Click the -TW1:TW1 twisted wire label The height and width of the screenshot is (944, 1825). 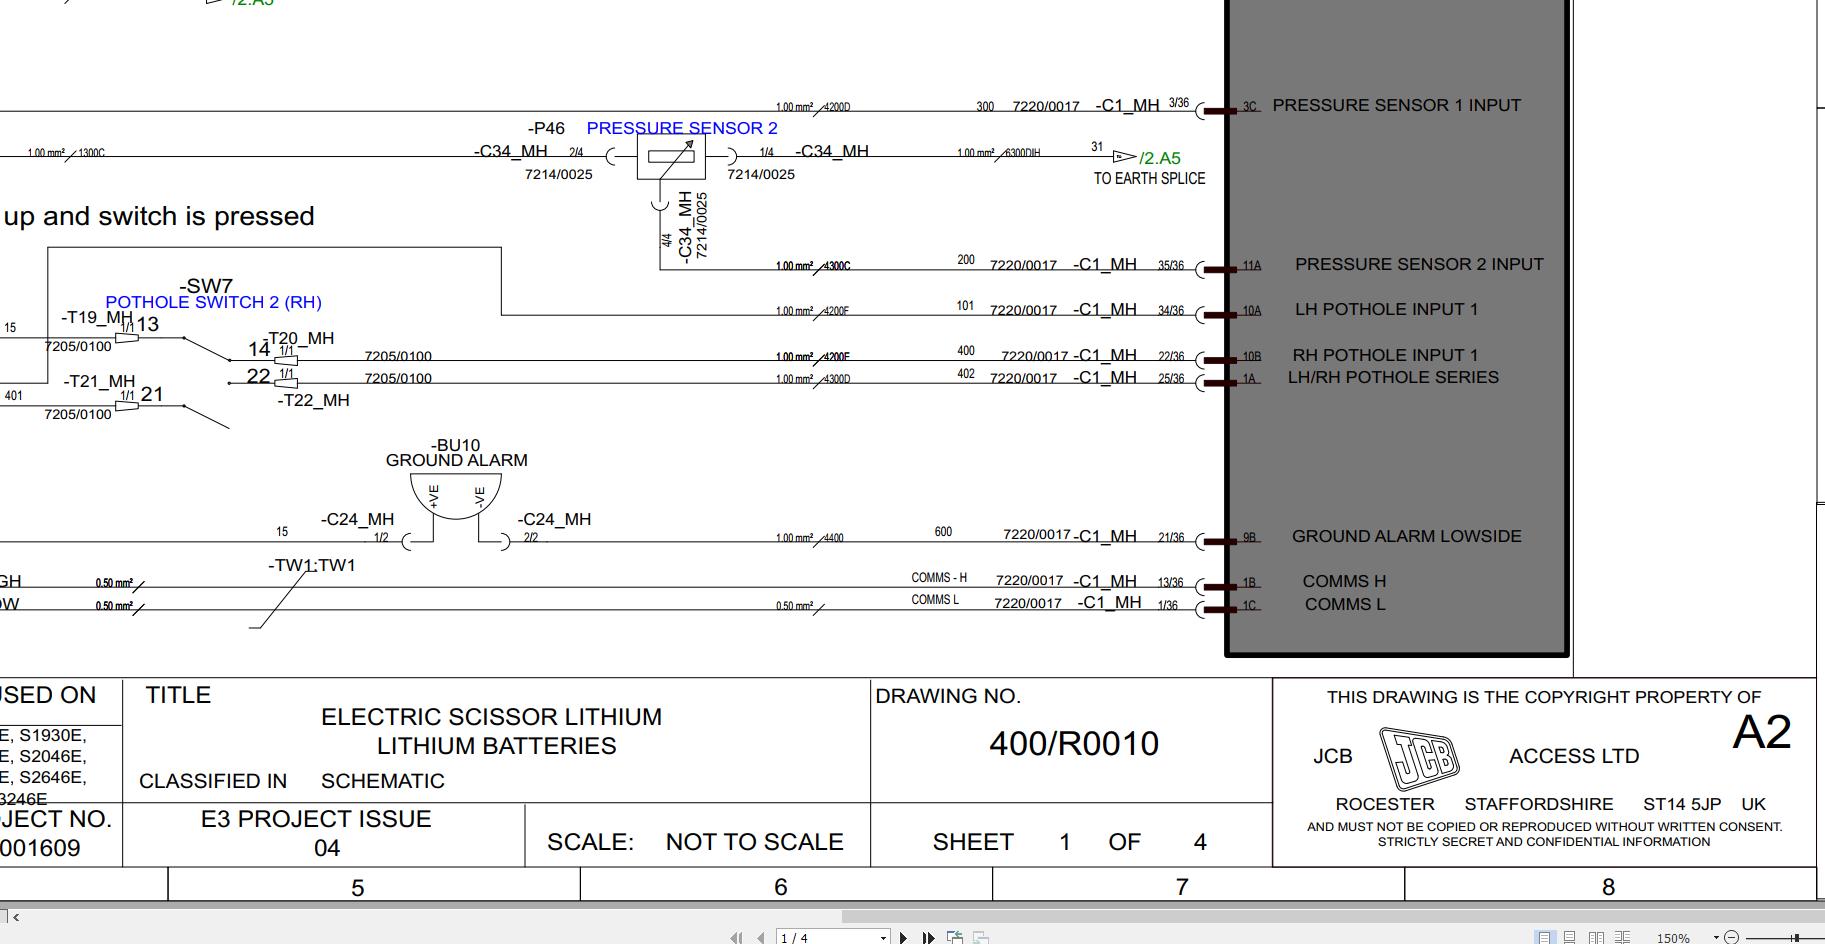coord(311,565)
